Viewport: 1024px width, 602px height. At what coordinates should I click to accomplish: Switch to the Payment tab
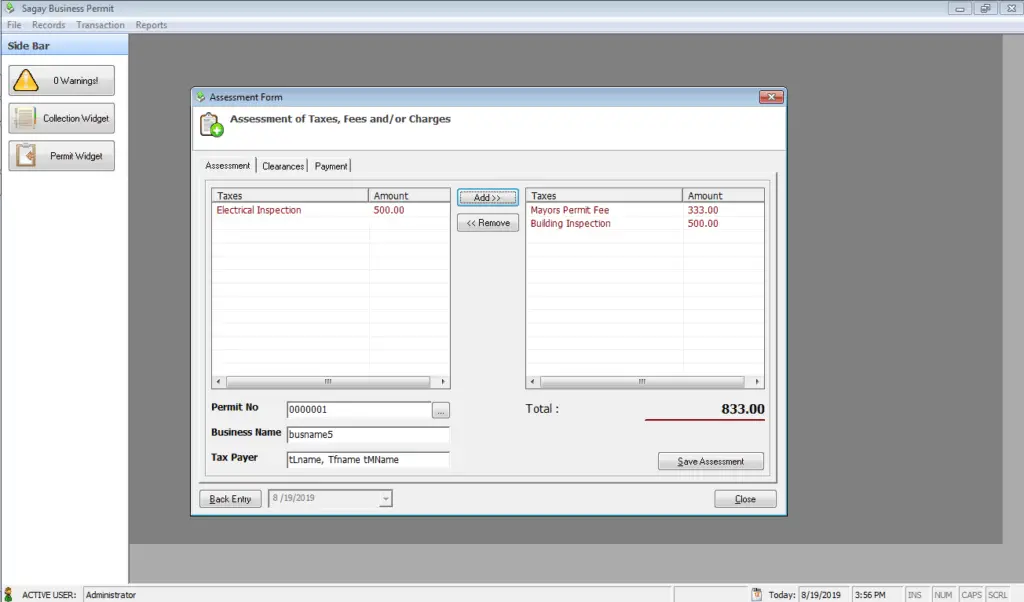(x=331, y=166)
